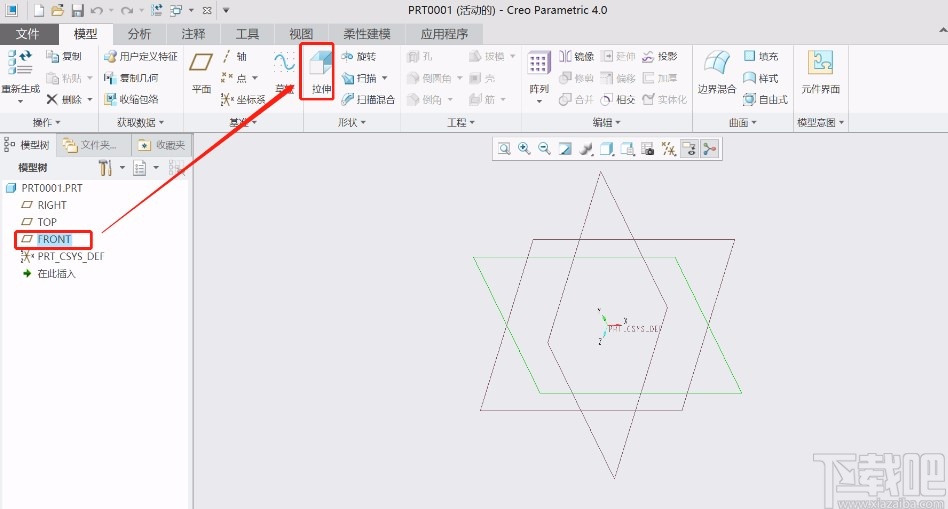
Task: Expand the Model Intent (模型意图) group dropdown
Action: (820, 123)
